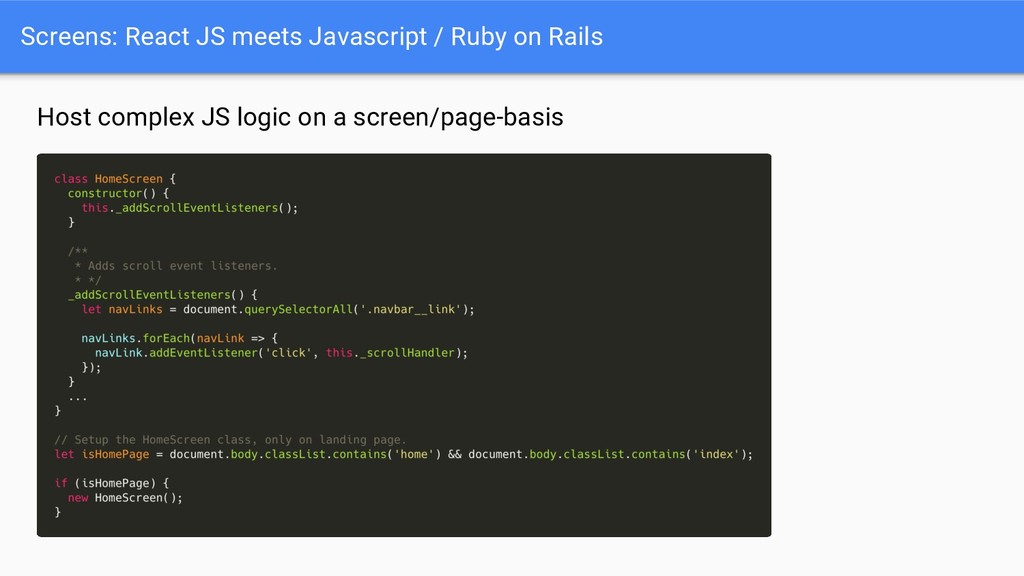Screen dimensions: 1024x576
Task: Click the 'new HomeScreen();' line
Action: tap(125, 498)
